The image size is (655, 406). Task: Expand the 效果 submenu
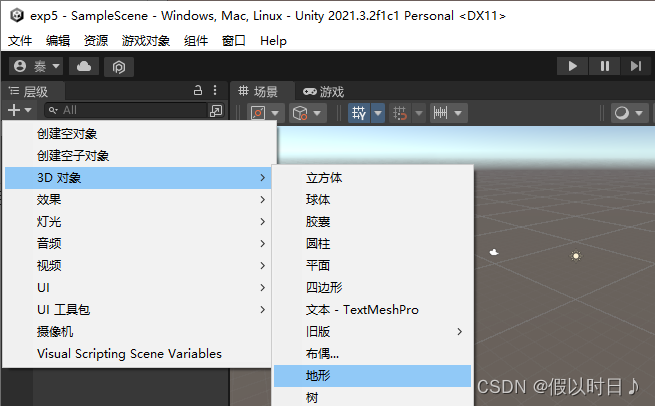pyautogui.click(x=138, y=200)
